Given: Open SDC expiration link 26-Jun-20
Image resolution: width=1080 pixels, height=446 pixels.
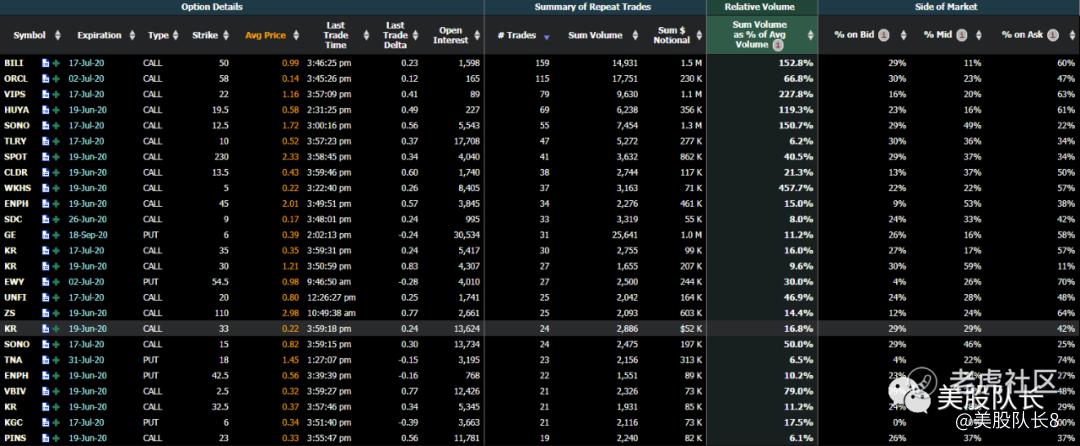Looking at the screenshot, I should pos(86,219).
